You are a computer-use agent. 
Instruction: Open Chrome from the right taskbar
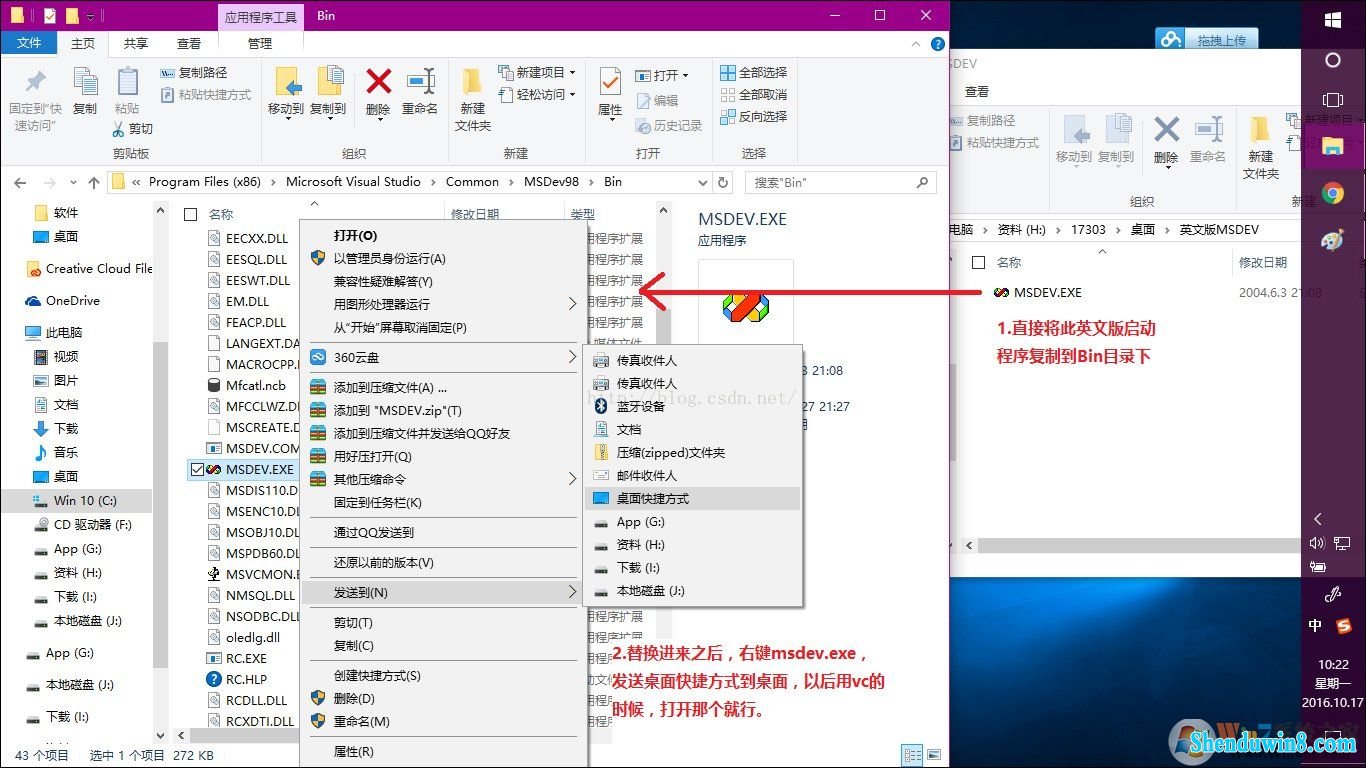click(x=1332, y=193)
